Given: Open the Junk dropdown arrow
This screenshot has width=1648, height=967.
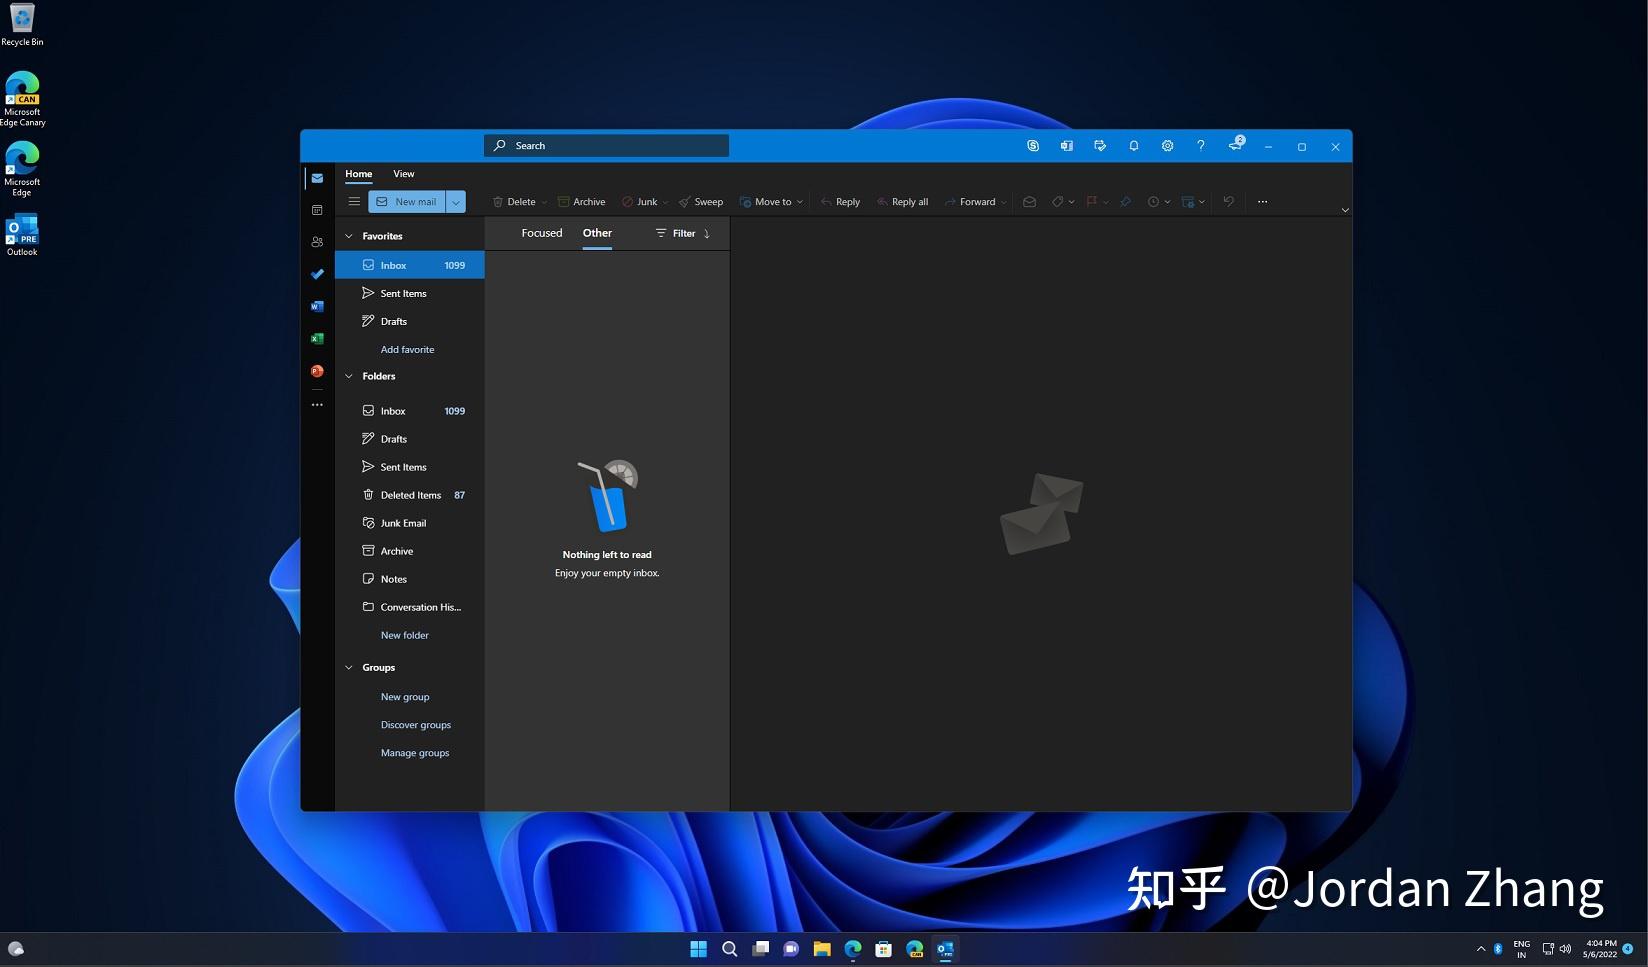Looking at the screenshot, I should 665,202.
